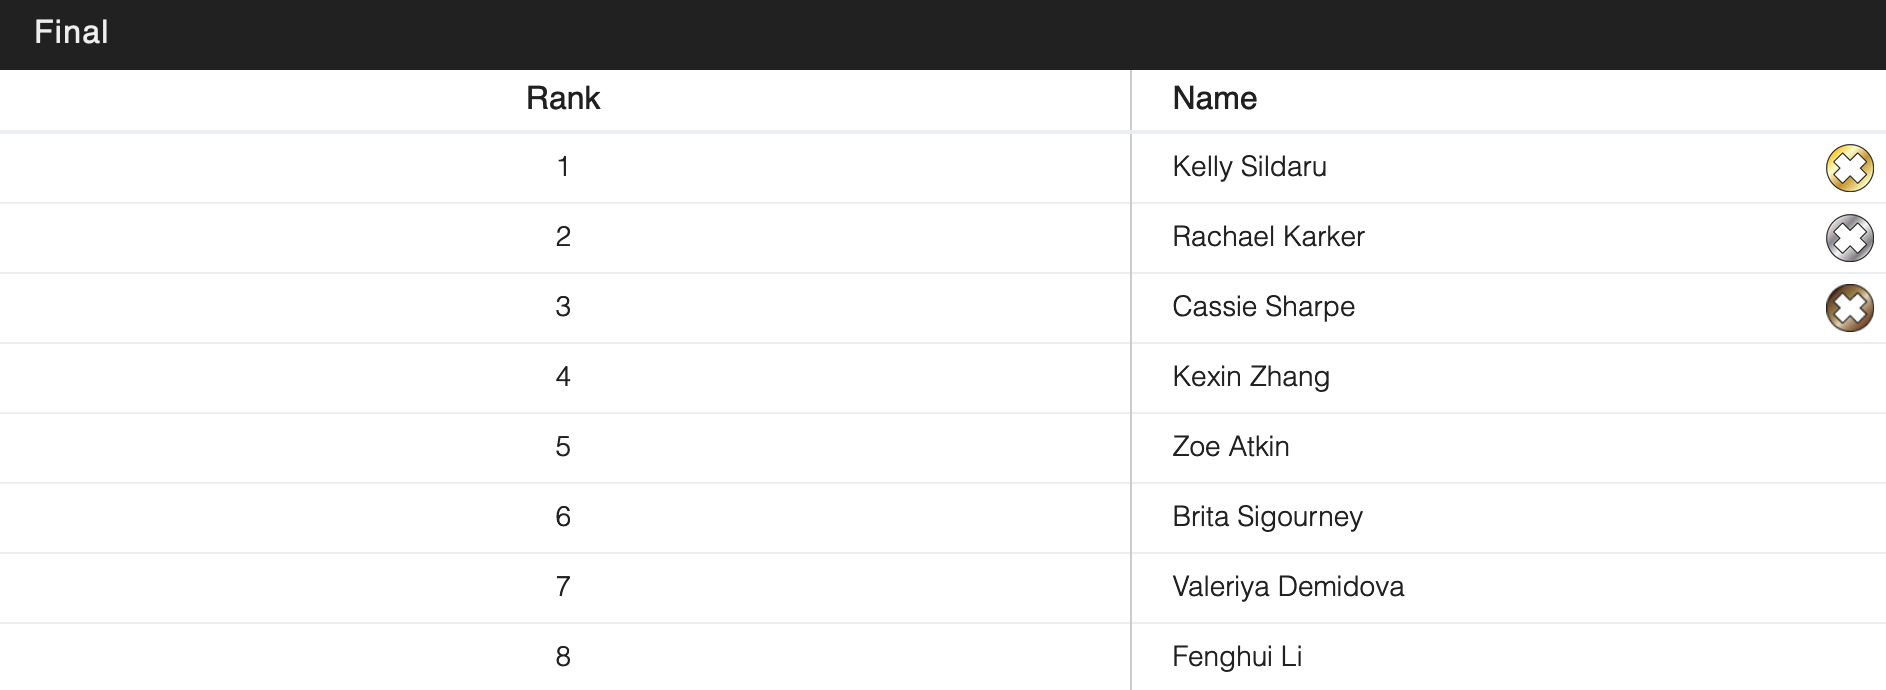1886x690 pixels.
Task: Click Valeriya Demidova's name
Action: tap(1287, 587)
